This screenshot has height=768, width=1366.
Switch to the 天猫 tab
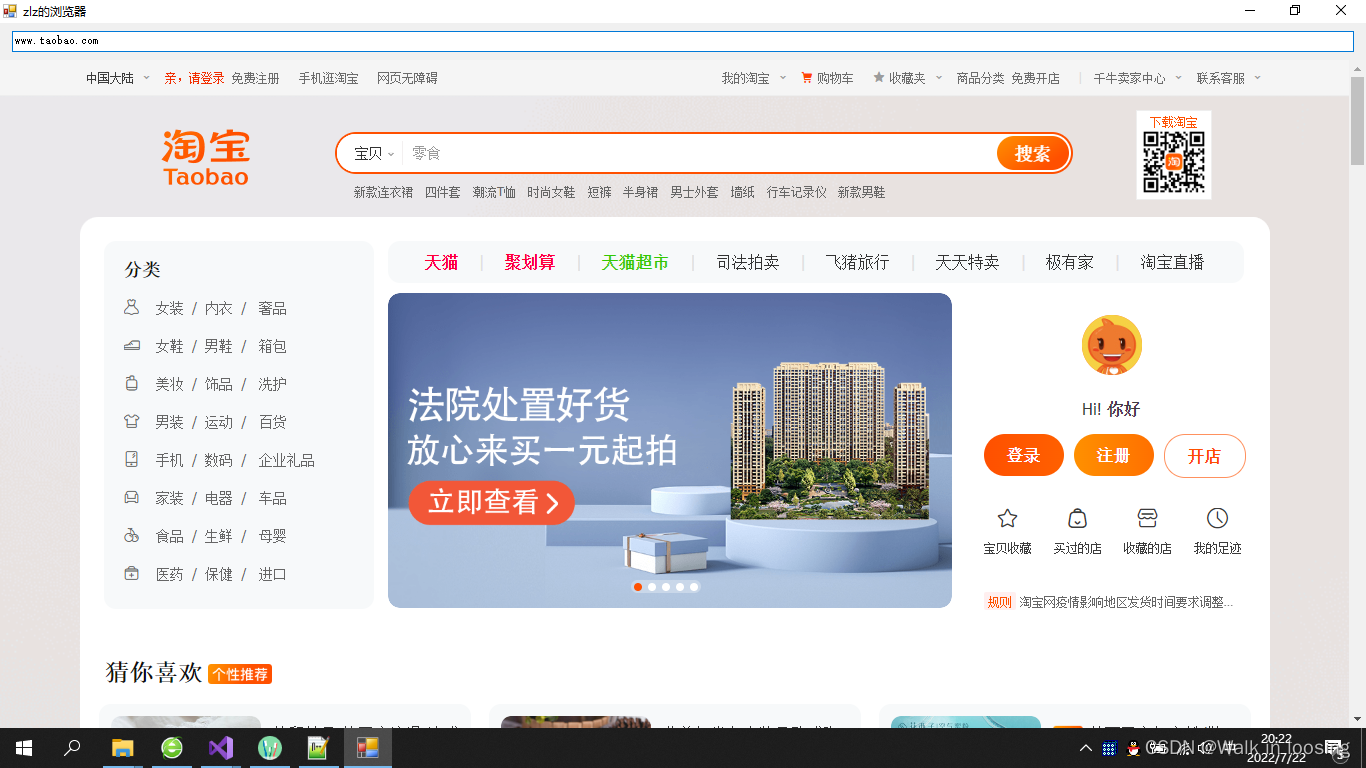pyautogui.click(x=441, y=262)
